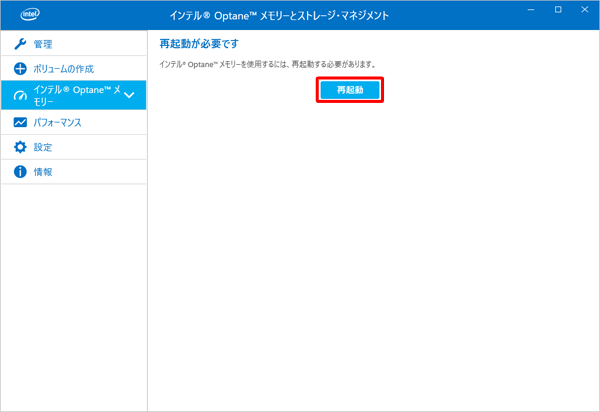Maximize the Optane management window
This screenshot has width=600, height=412.
[x=558, y=10]
